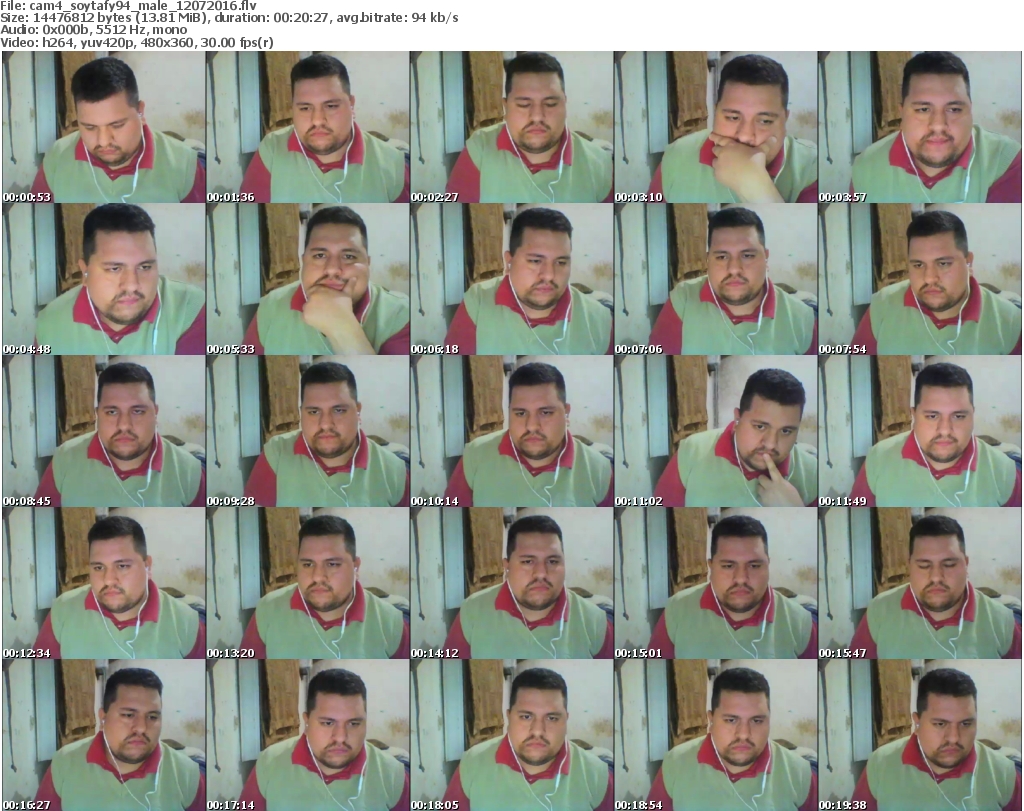1024x811 pixels.
Task: Click the file name line in header
Action: [129, 6]
